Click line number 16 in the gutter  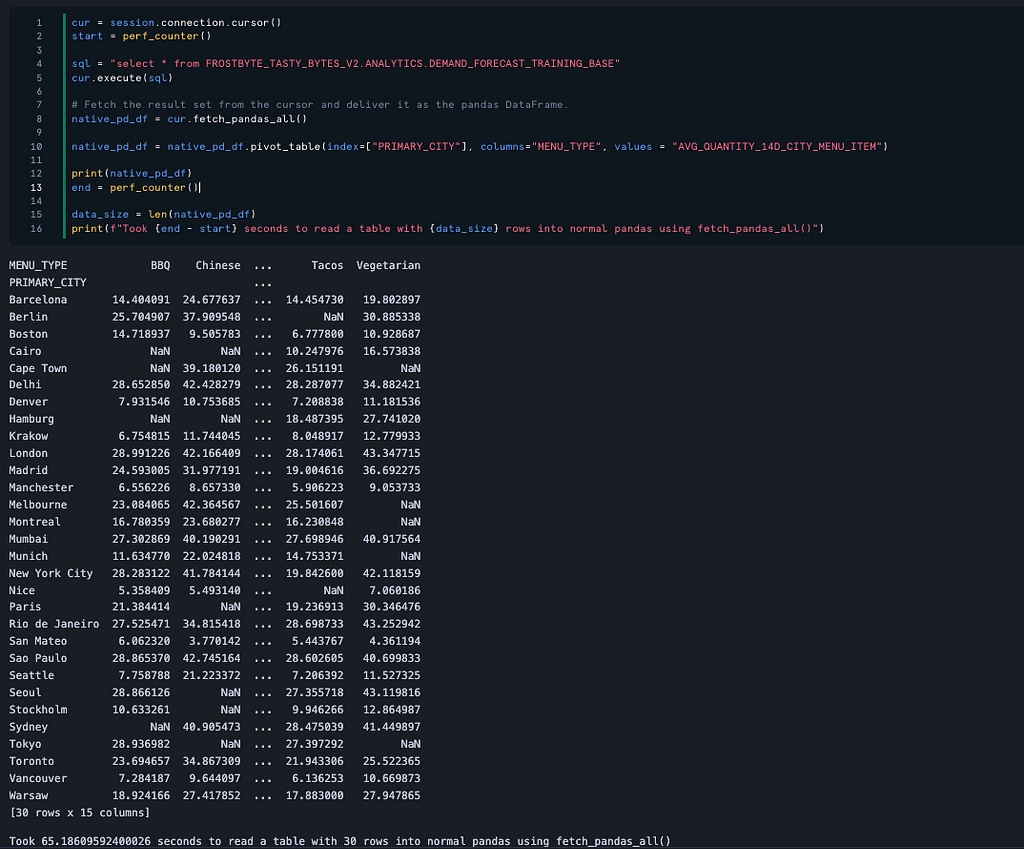pos(36,229)
